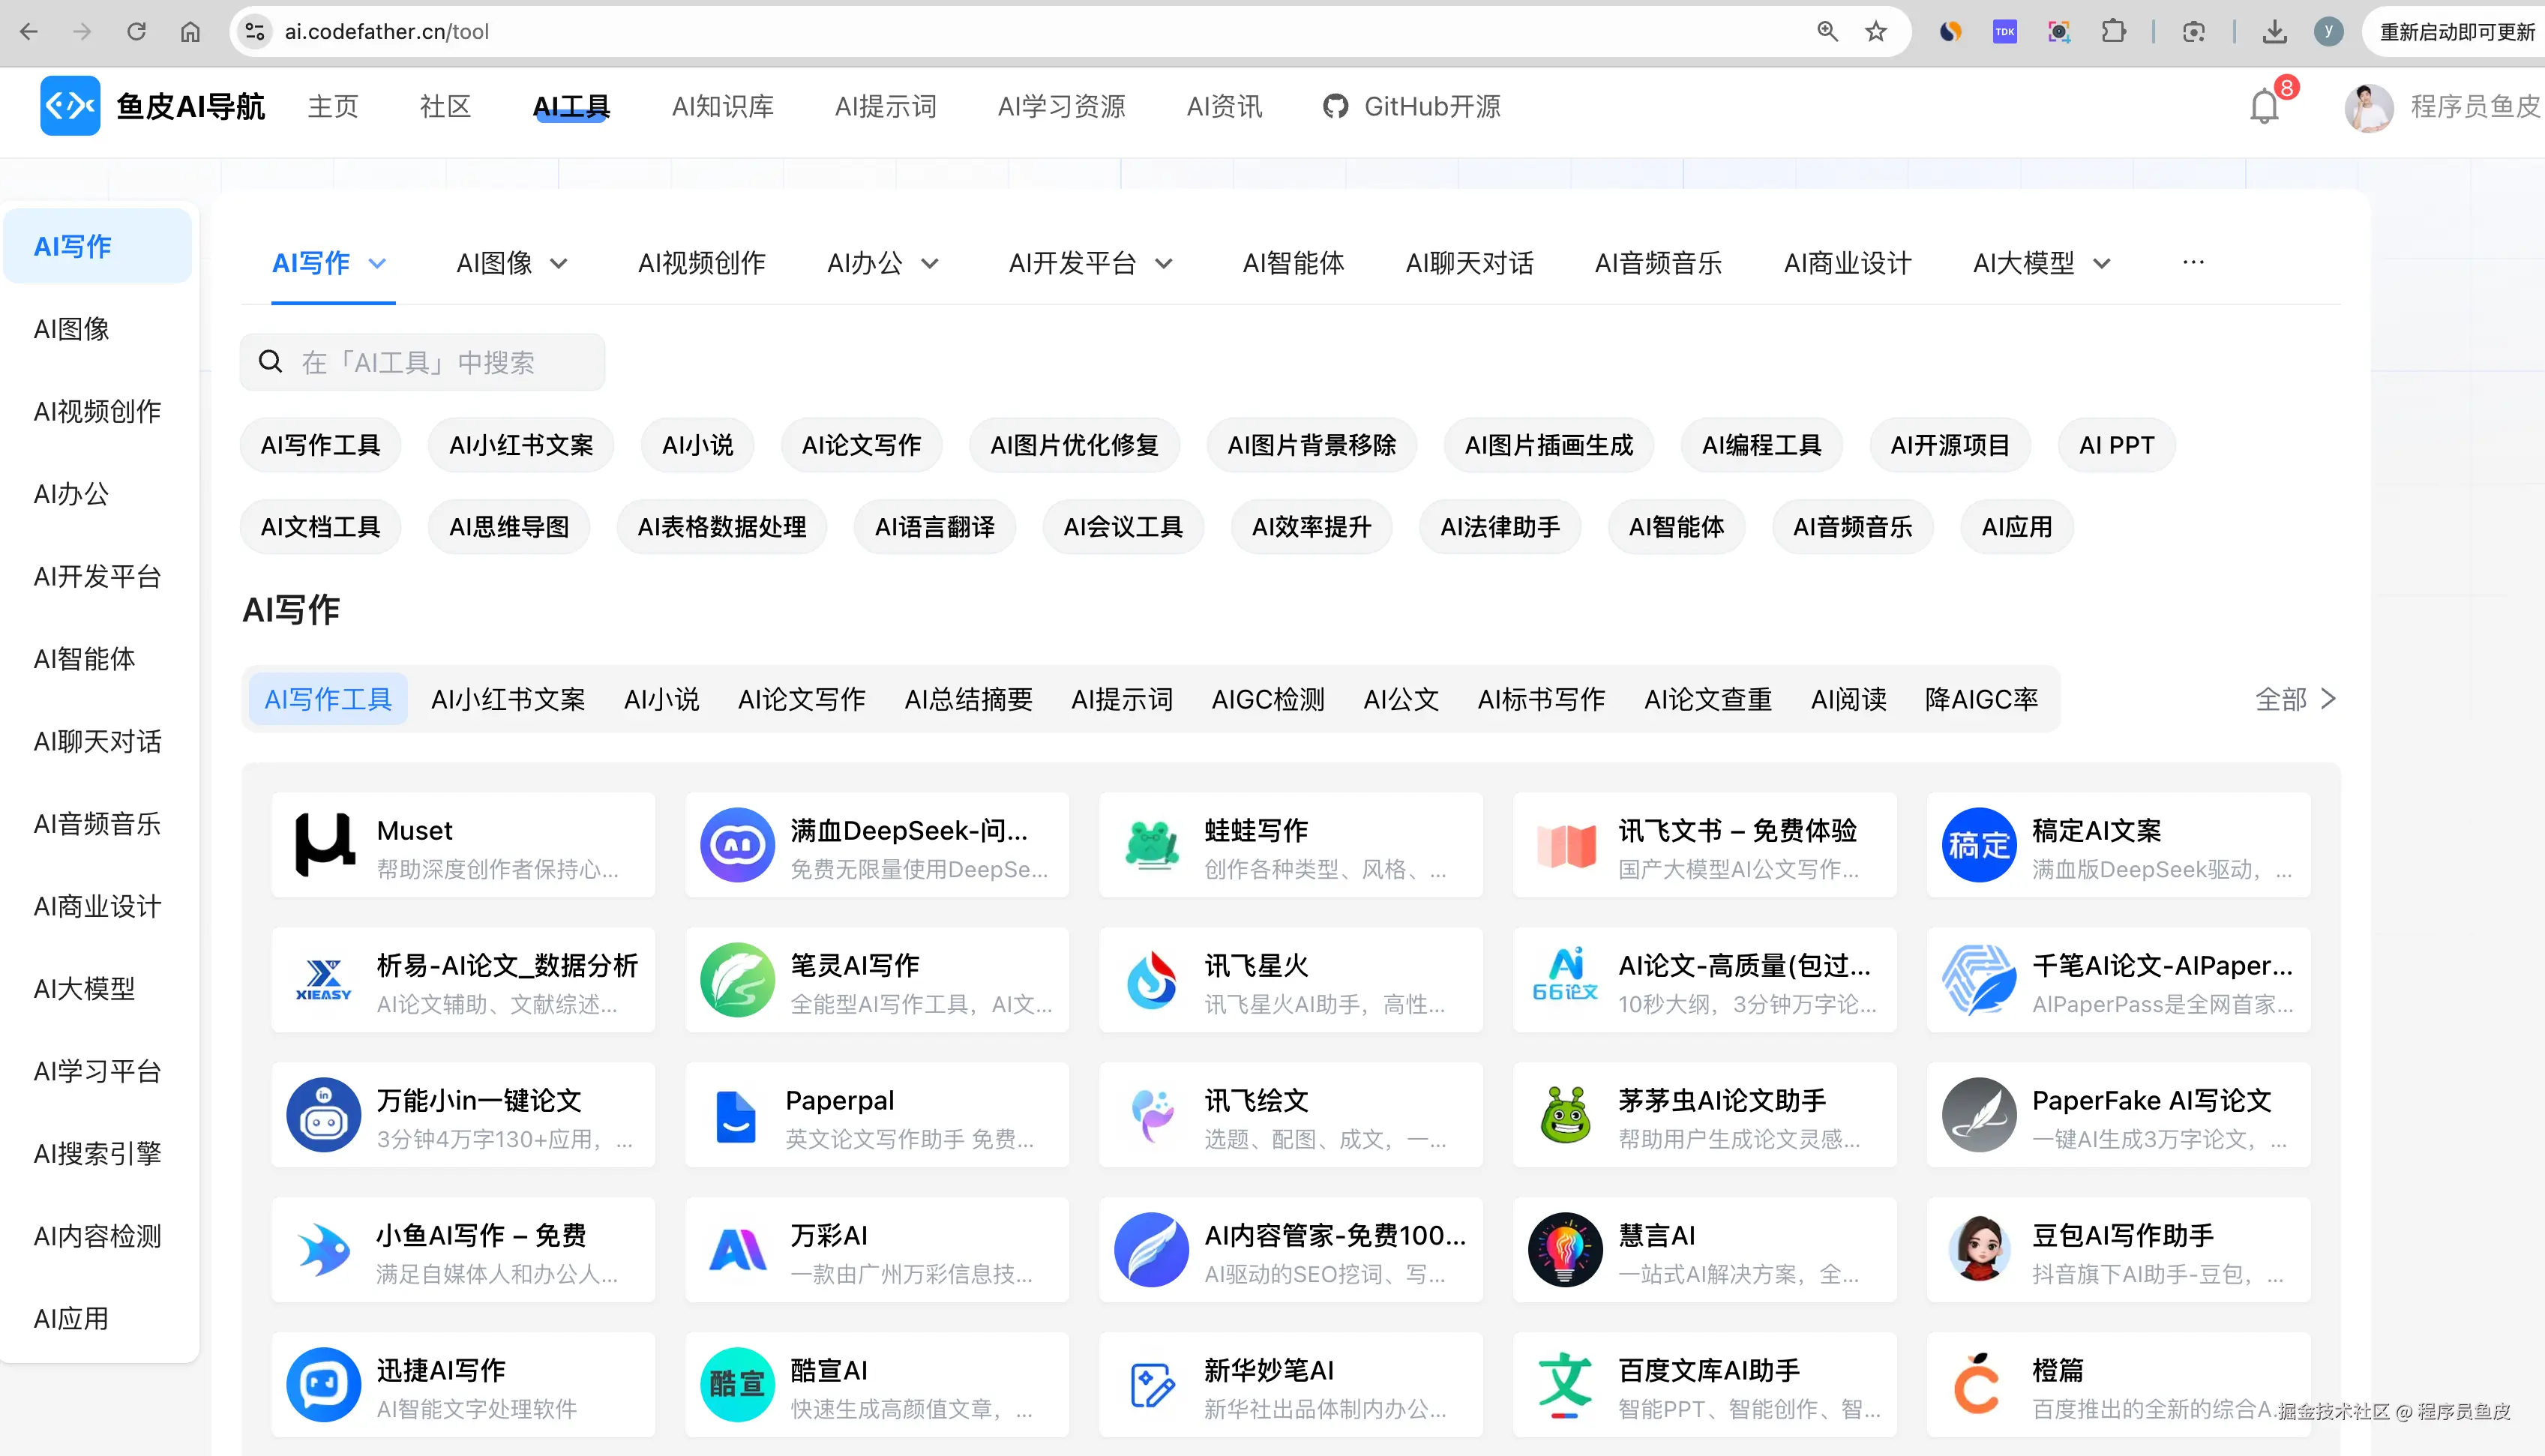Screen dimensions: 2545x1456
Task: Select AI搜索引擎 in left sidebar
Action: point(97,1154)
